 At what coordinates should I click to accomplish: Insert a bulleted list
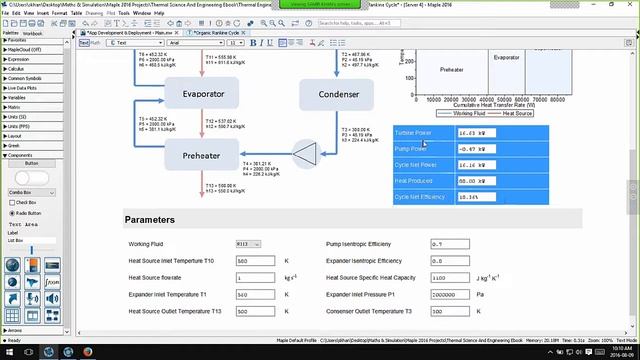[333, 43]
